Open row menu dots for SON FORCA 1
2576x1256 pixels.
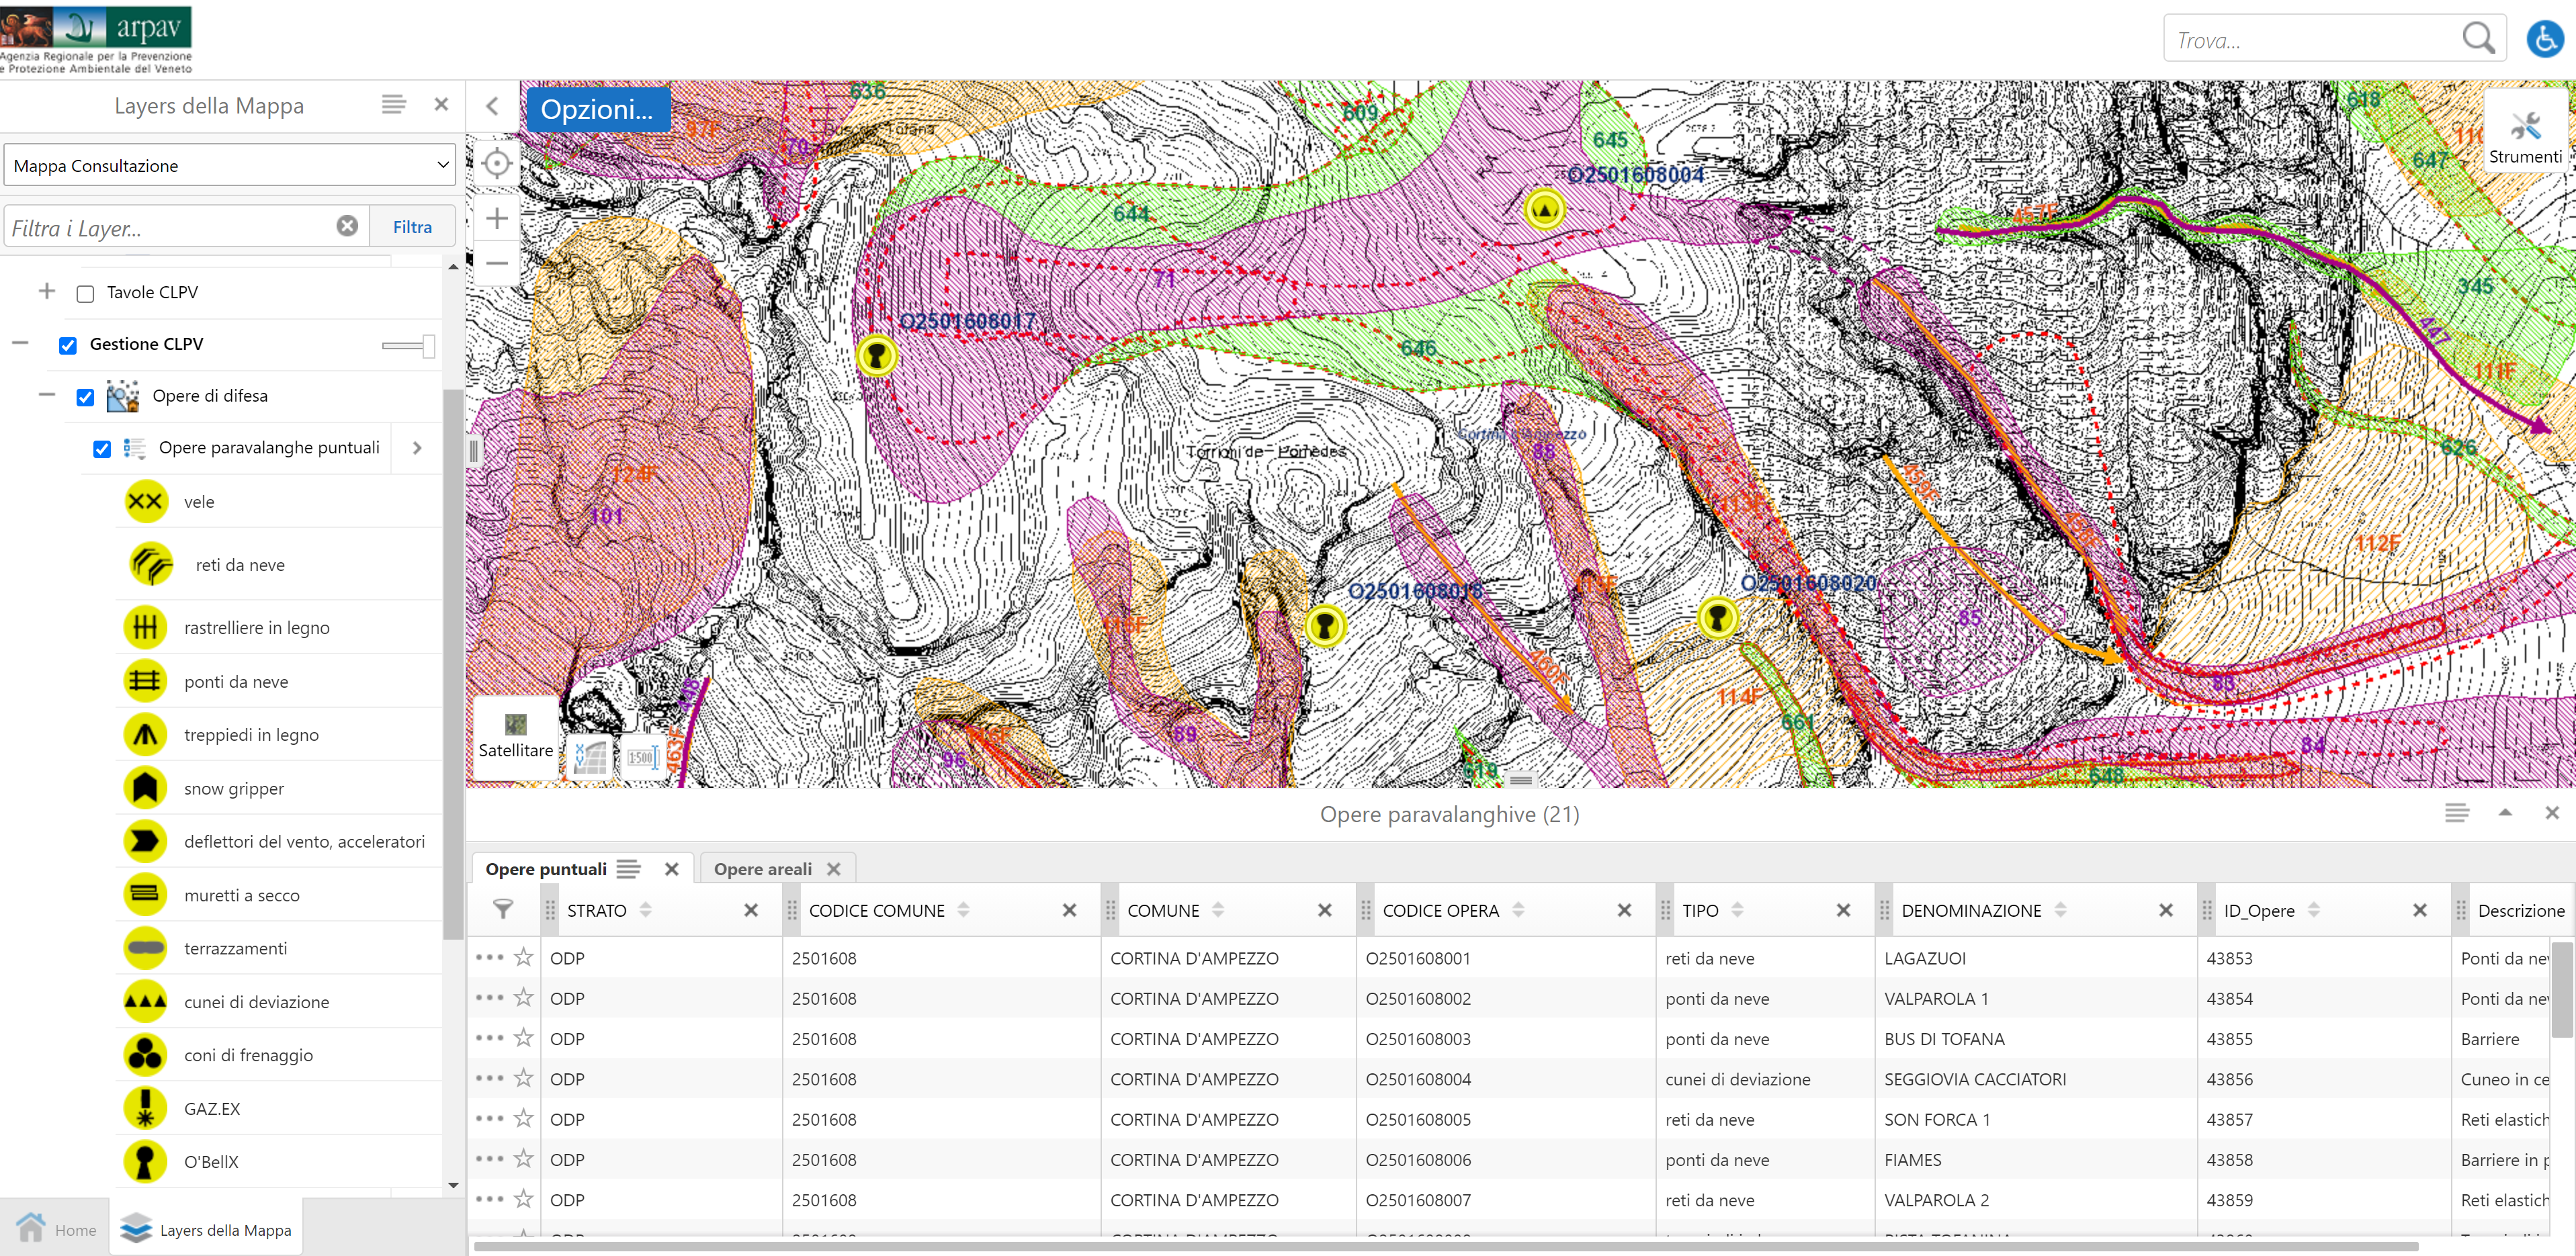click(489, 1118)
